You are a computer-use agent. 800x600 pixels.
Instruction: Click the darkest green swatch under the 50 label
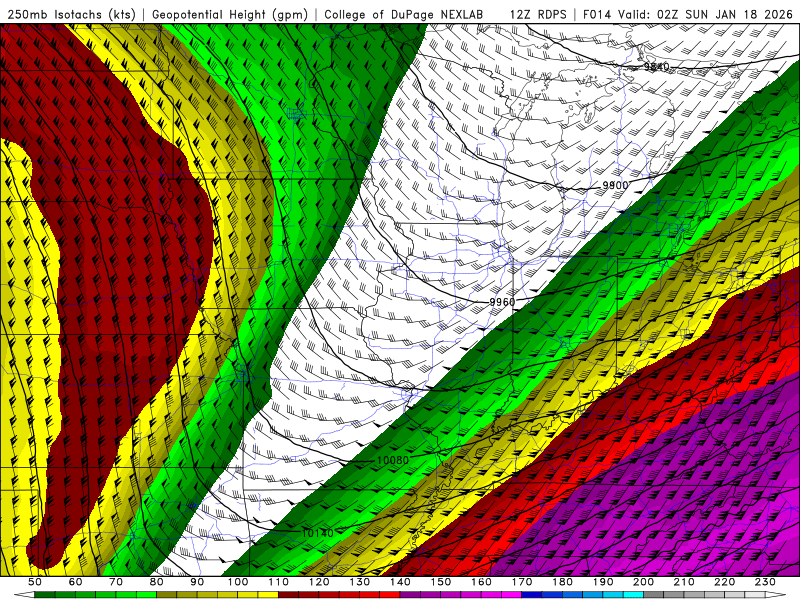click(x=45, y=595)
